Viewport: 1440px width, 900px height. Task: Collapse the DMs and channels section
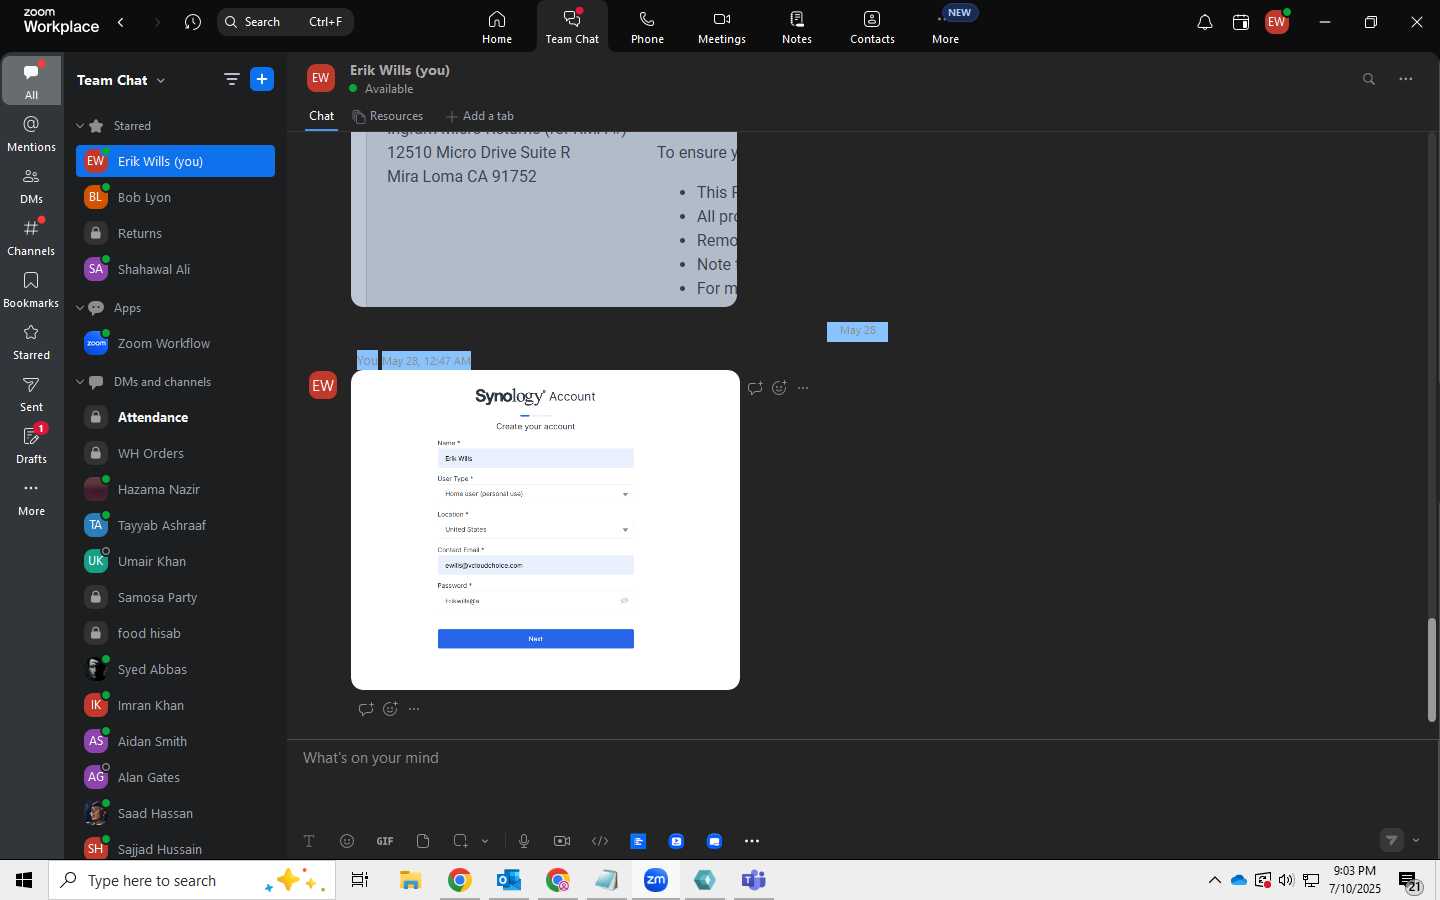pyautogui.click(x=80, y=382)
